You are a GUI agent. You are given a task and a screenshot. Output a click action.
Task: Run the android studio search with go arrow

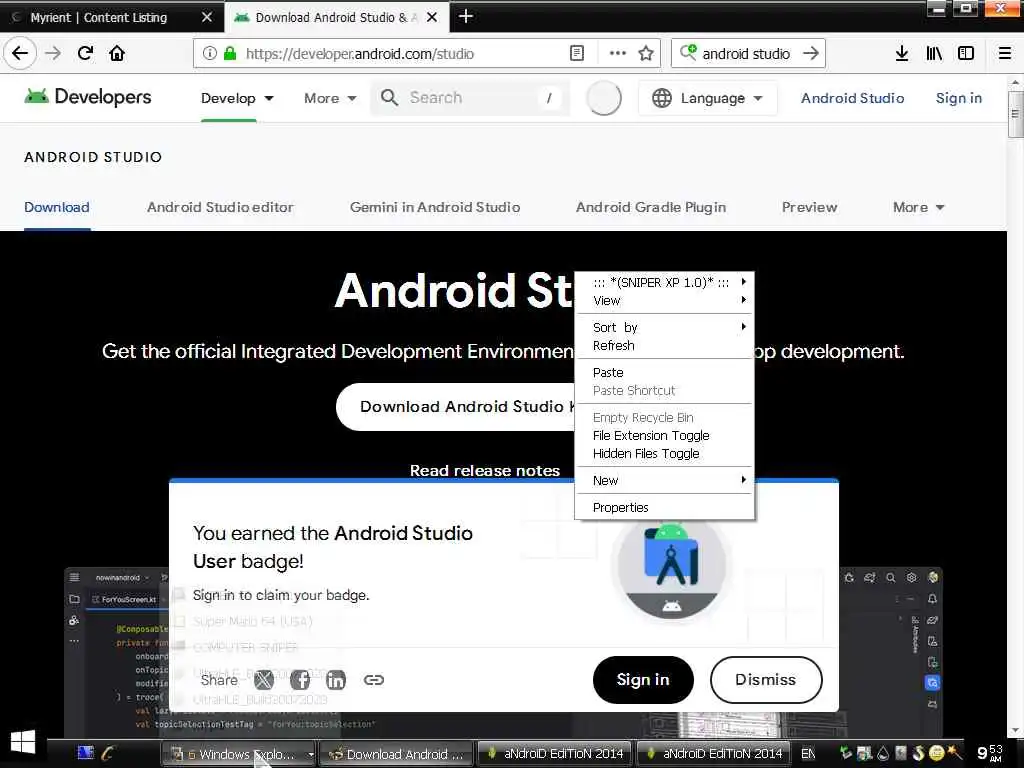[x=810, y=54]
